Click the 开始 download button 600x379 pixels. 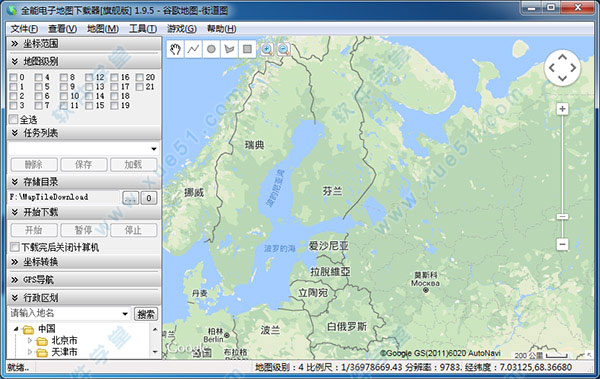[34, 230]
